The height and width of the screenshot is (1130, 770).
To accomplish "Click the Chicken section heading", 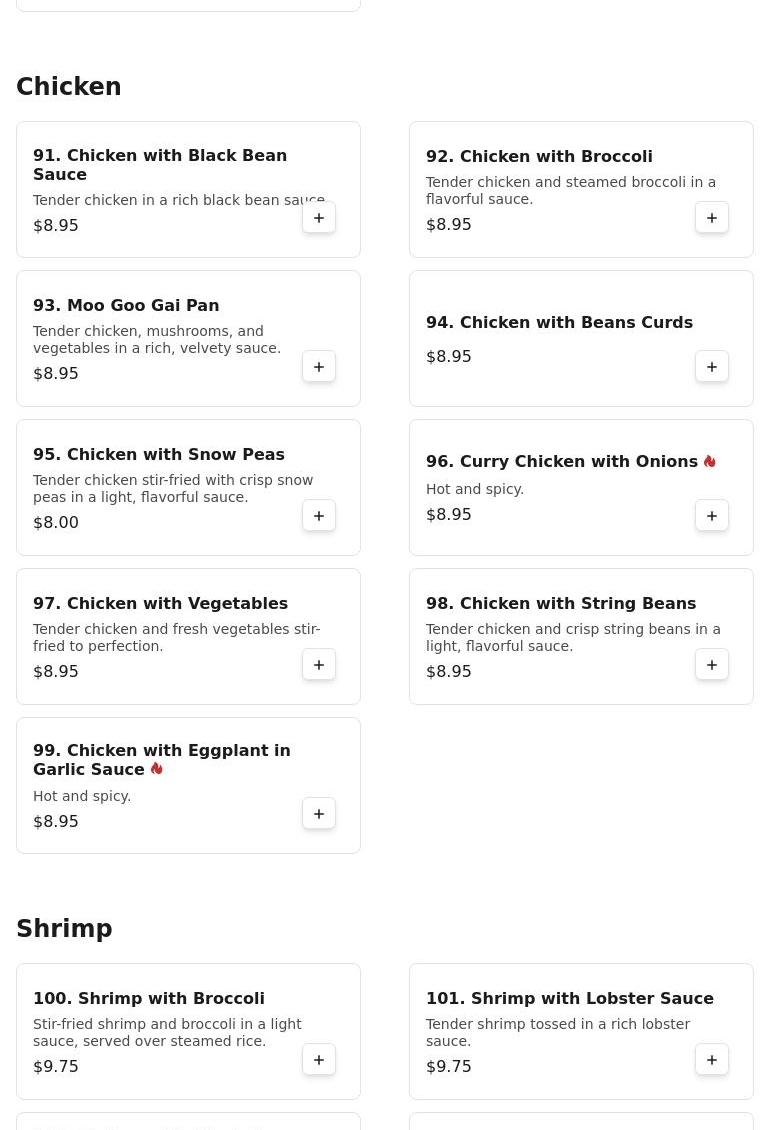I will point(69,87).
